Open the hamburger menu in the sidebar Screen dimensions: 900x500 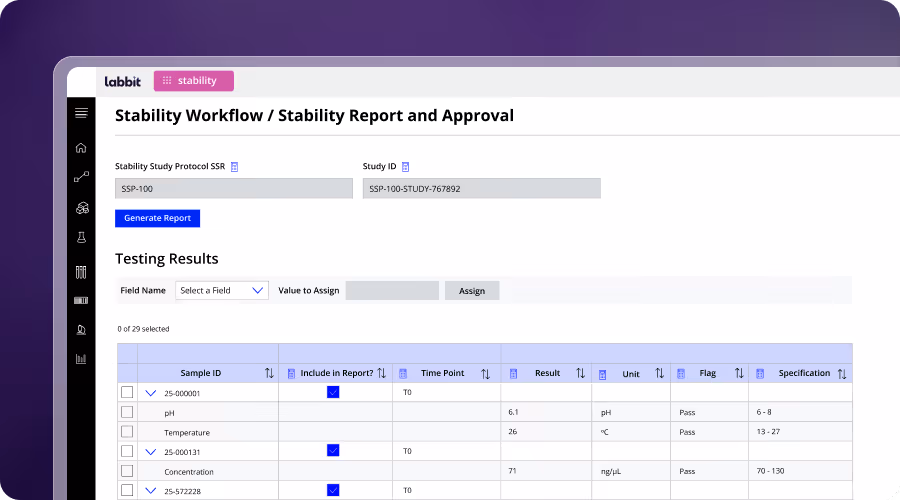coord(81,113)
